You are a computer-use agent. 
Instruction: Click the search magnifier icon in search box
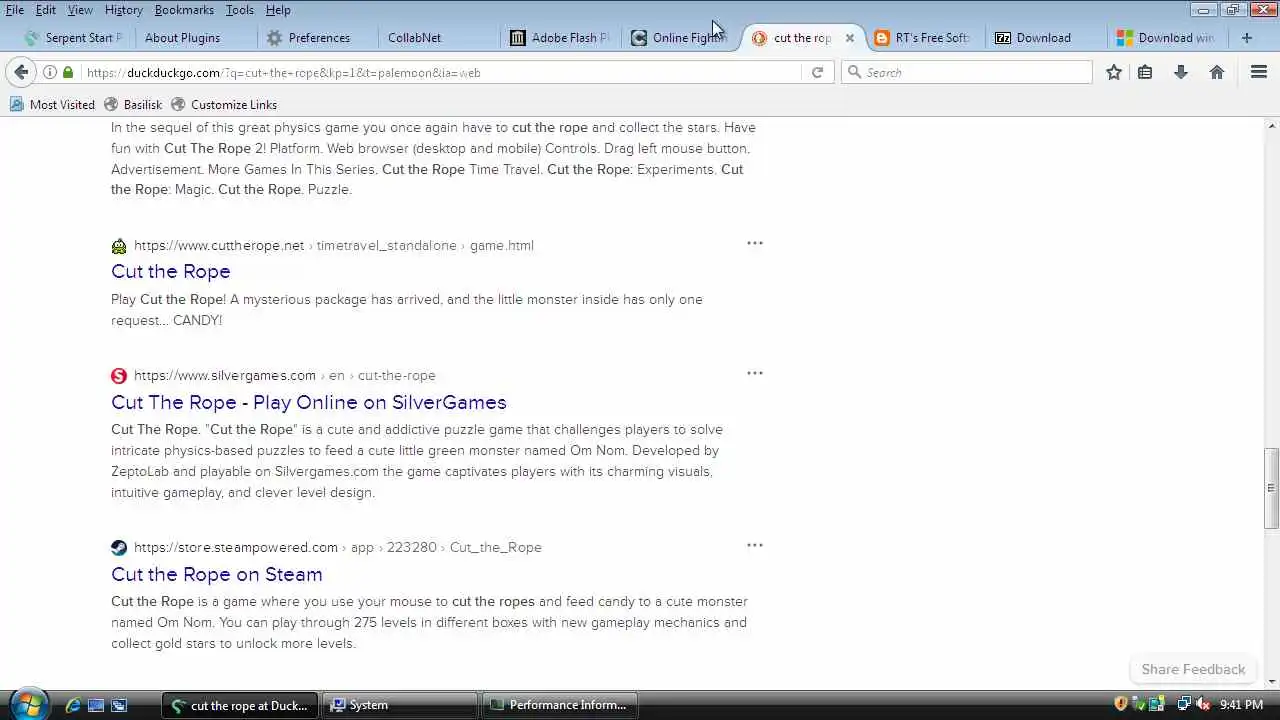[854, 72]
